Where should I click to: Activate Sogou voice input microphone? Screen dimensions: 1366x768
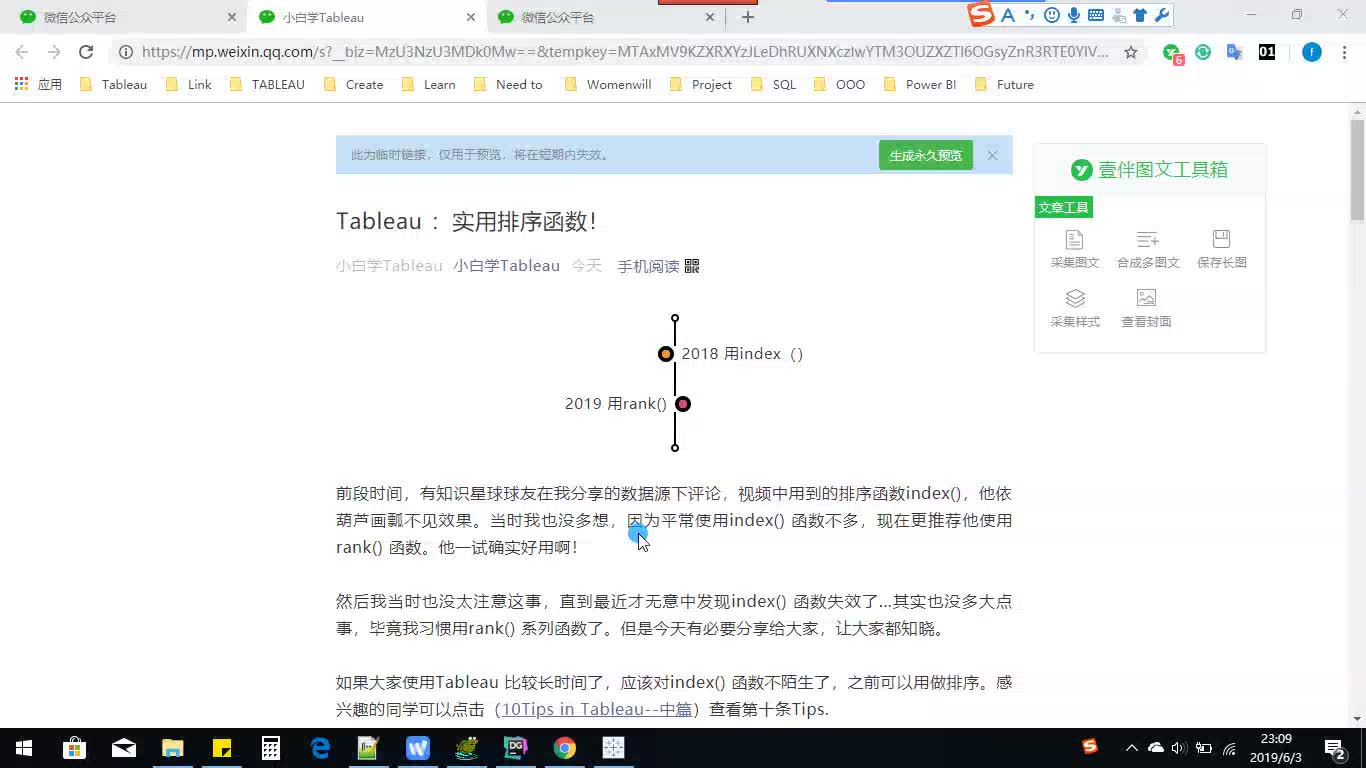click(x=1074, y=15)
